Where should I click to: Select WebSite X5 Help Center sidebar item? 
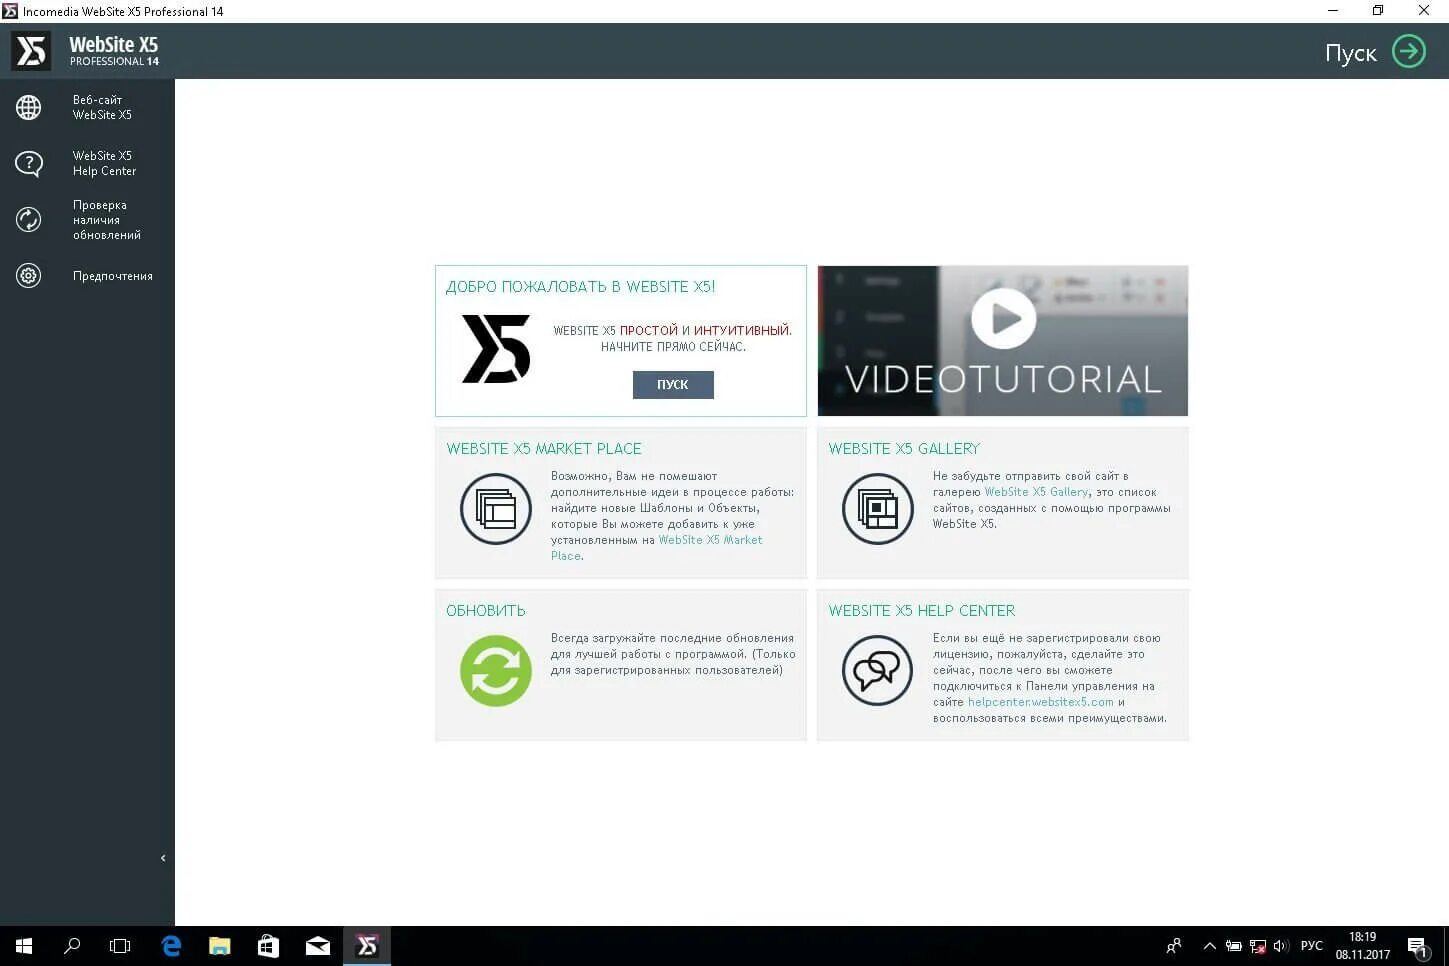coord(87,163)
